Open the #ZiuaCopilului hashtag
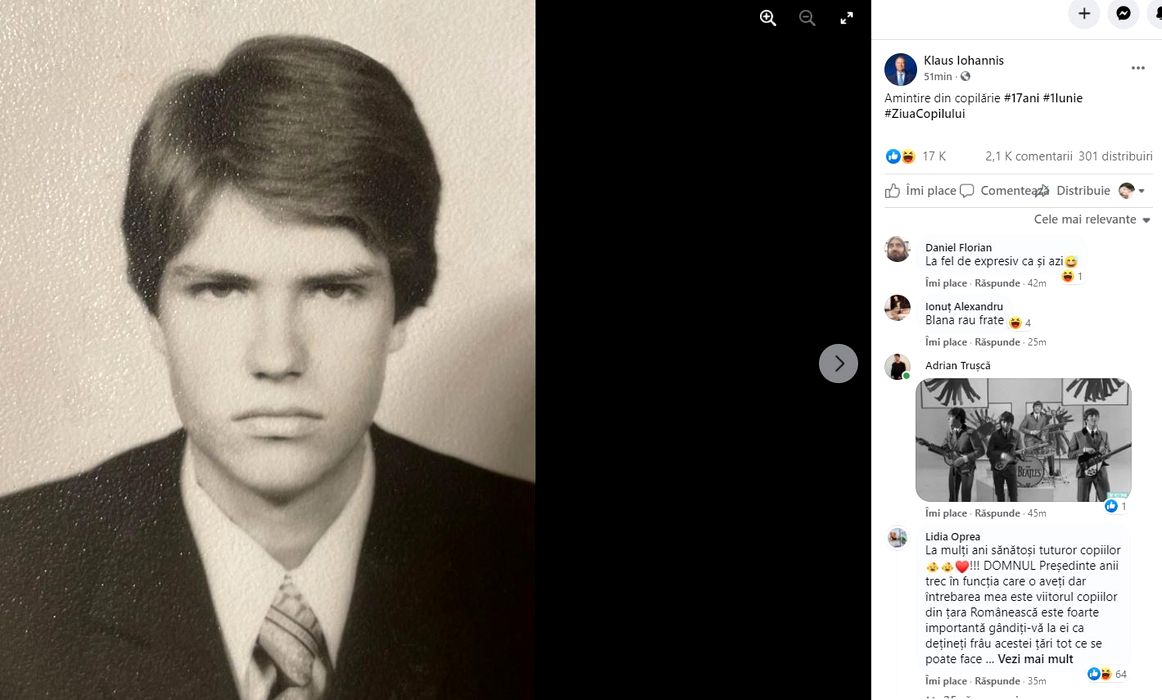 [x=924, y=114]
